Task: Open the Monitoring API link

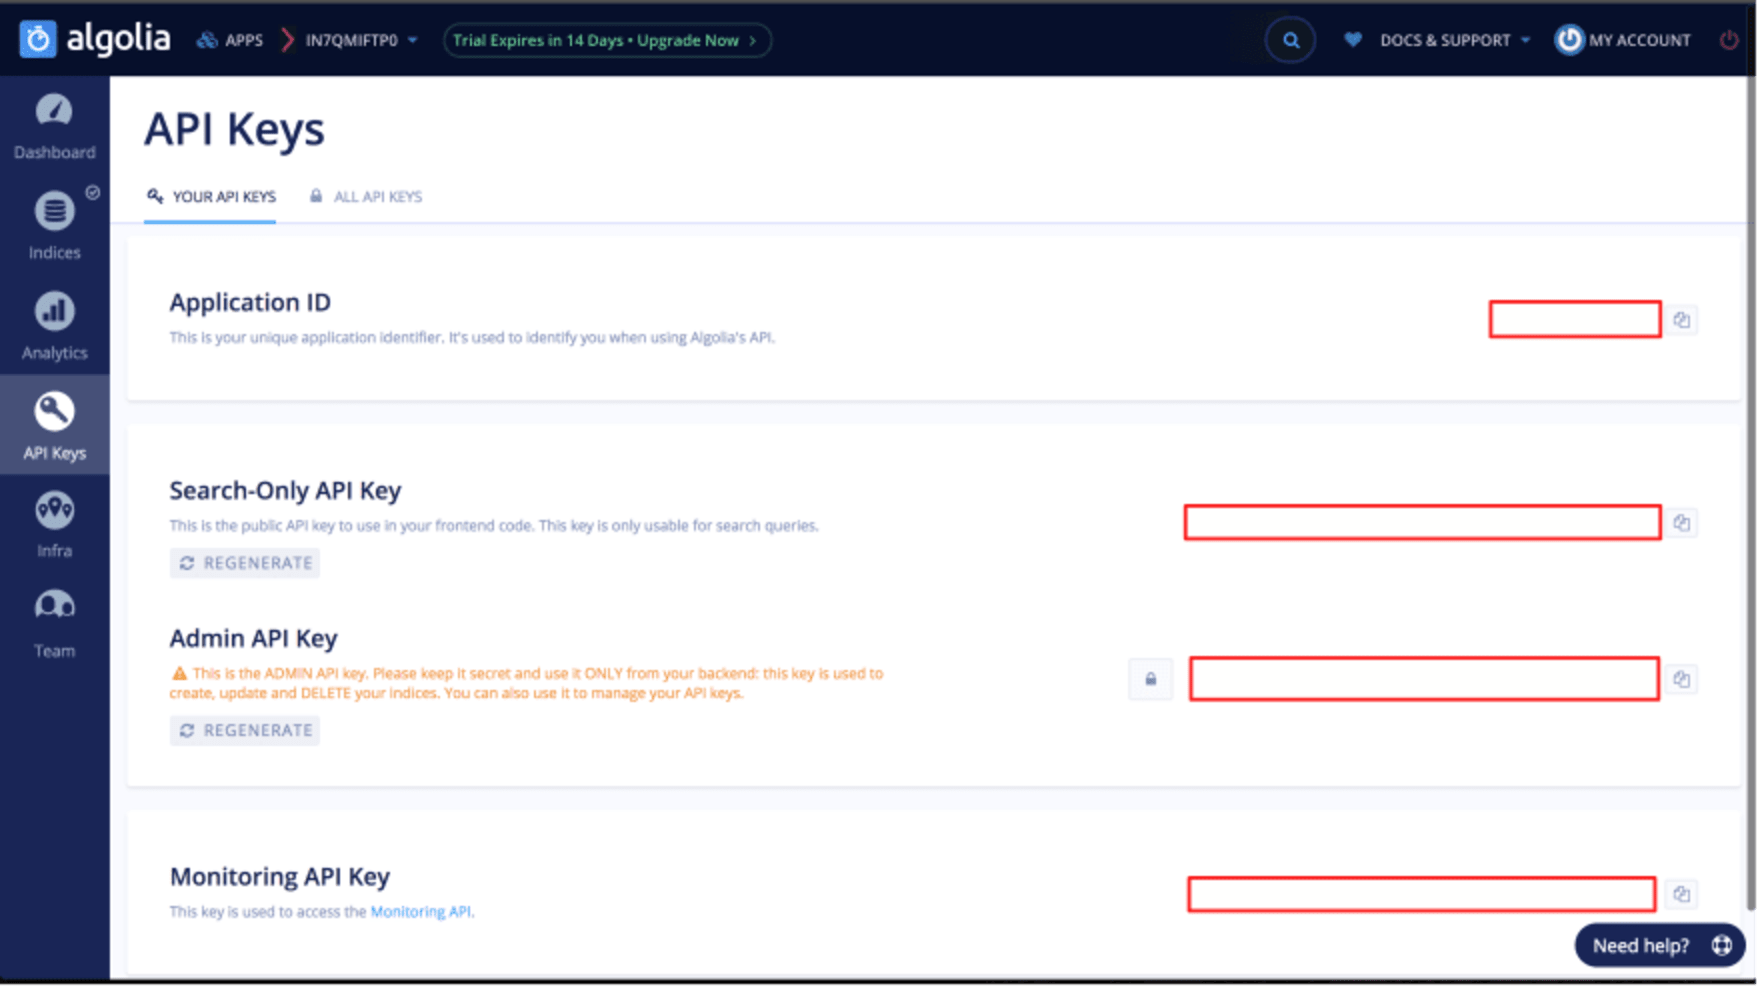Action: click(421, 911)
